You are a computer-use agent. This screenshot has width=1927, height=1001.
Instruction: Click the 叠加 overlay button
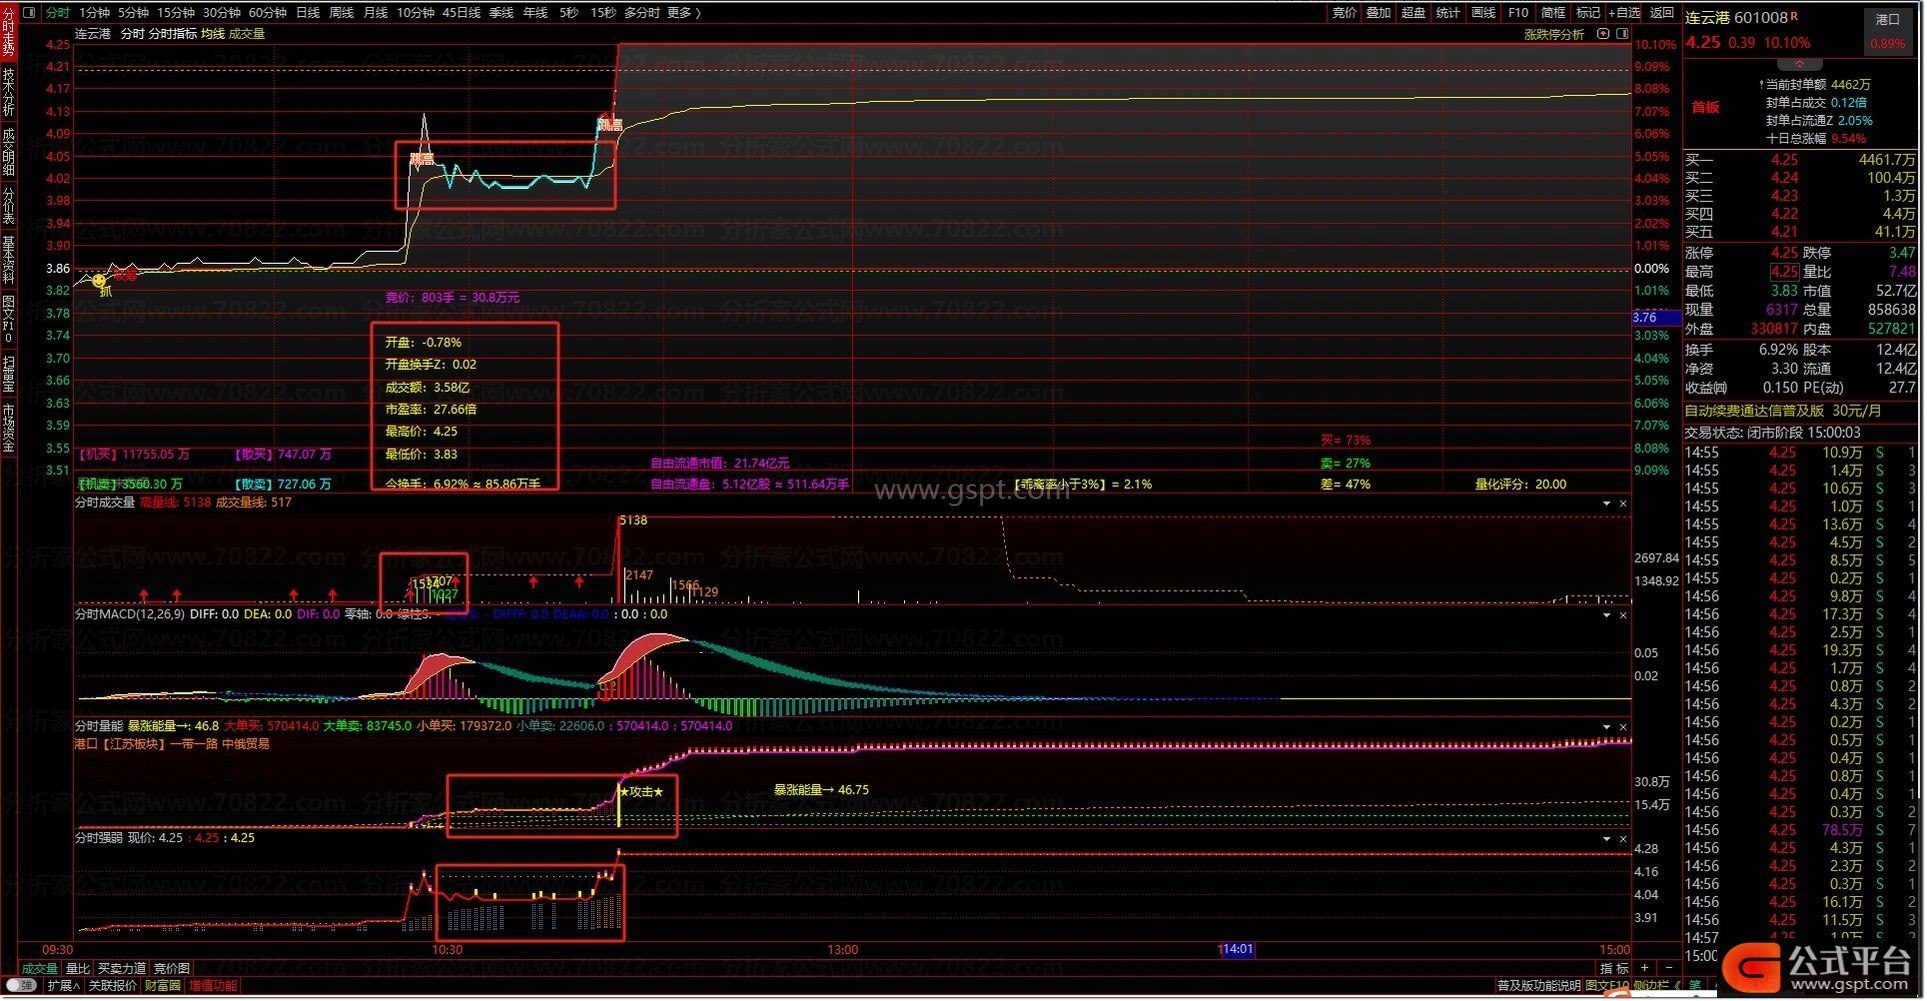[1379, 12]
